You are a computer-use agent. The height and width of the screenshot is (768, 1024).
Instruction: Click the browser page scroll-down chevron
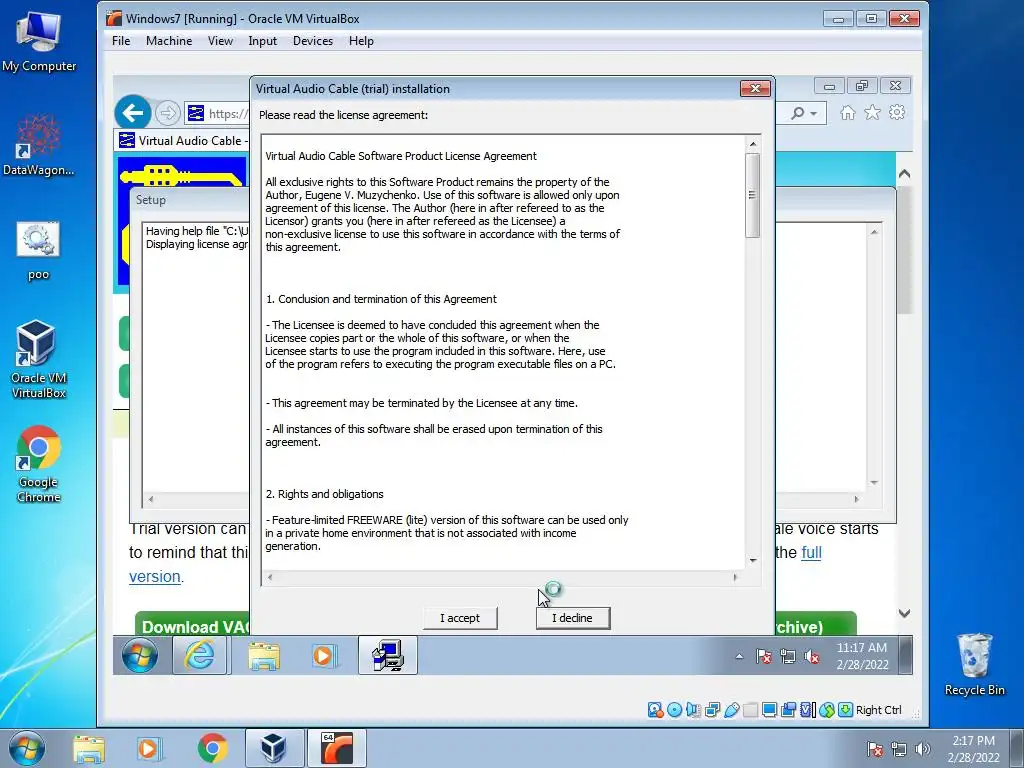pyautogui.click(x=904, y=613)
